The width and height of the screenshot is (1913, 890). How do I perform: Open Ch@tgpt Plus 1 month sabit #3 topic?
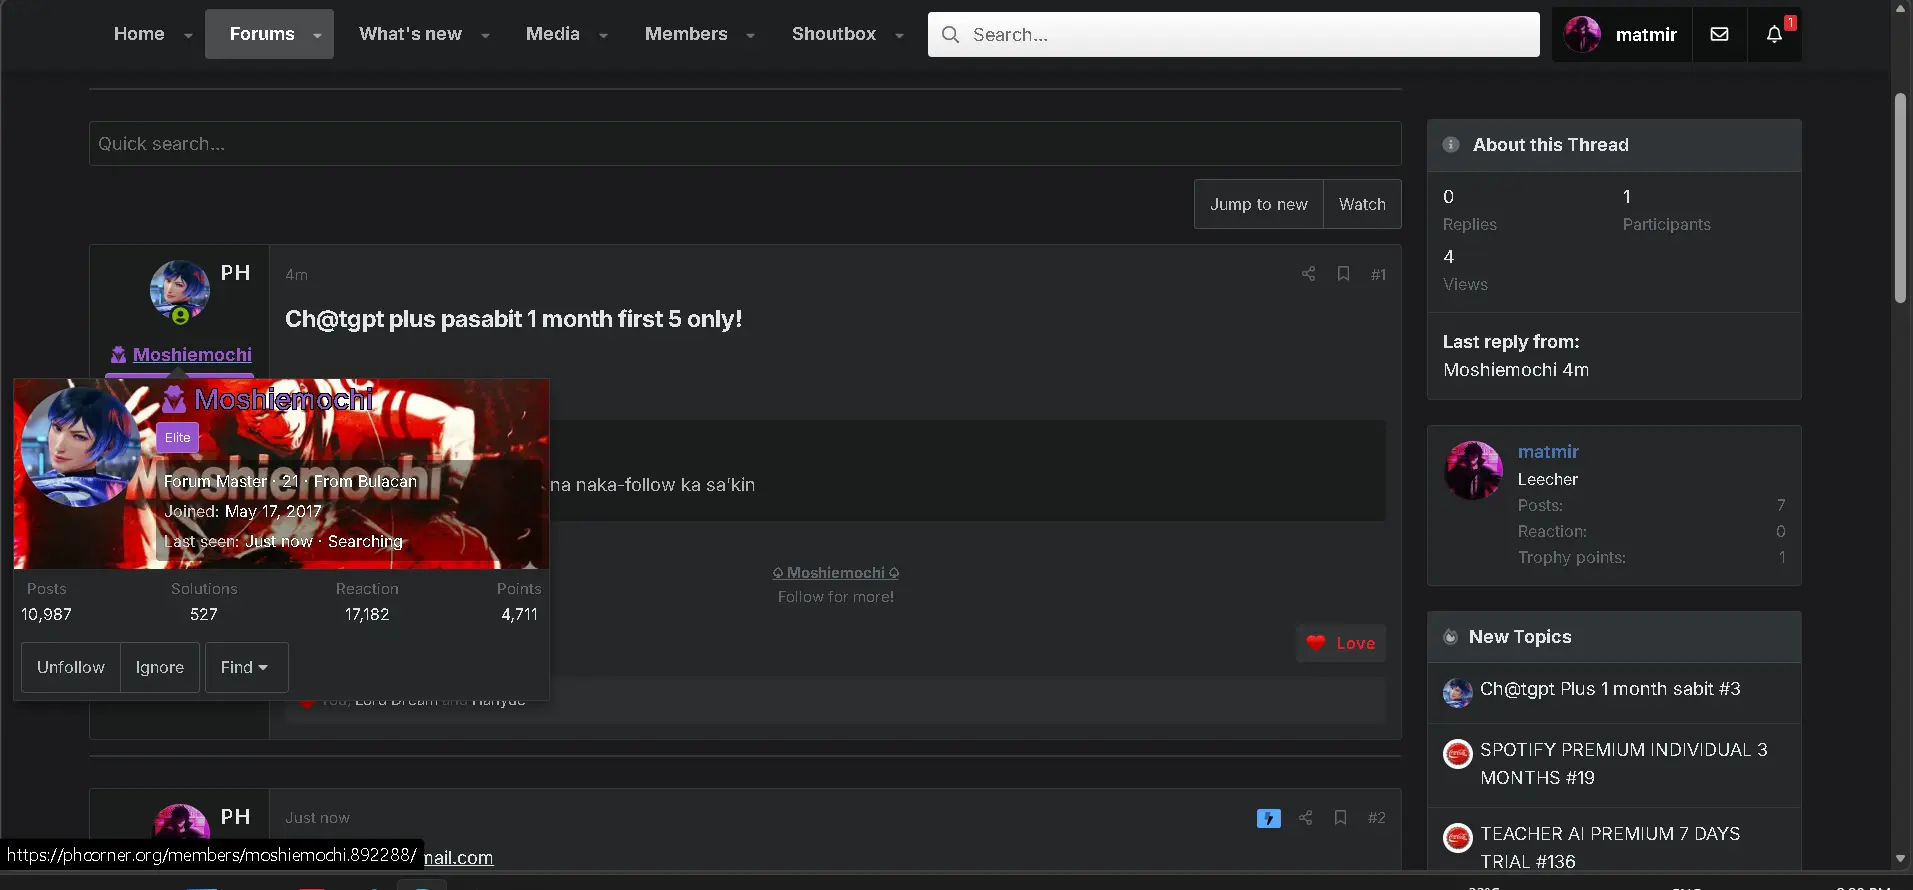[x=1610, y=689]
